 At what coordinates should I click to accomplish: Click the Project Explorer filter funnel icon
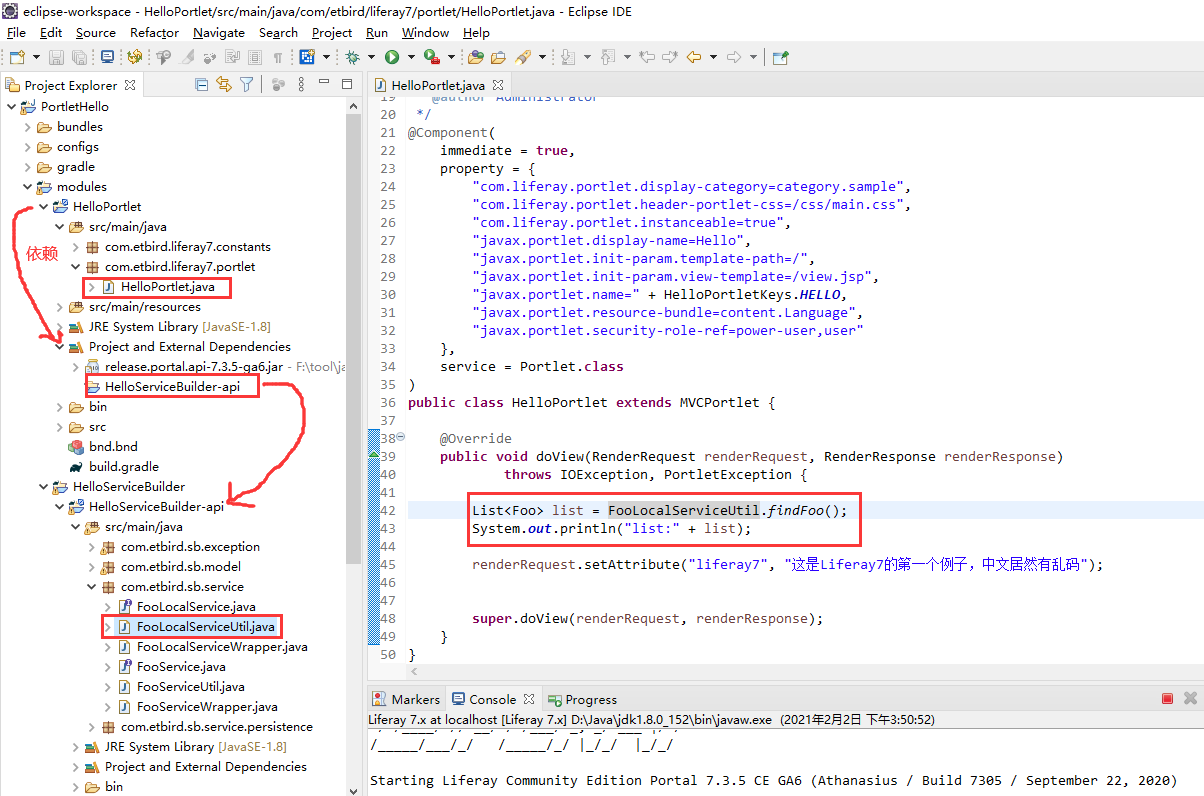click(246, 85)
